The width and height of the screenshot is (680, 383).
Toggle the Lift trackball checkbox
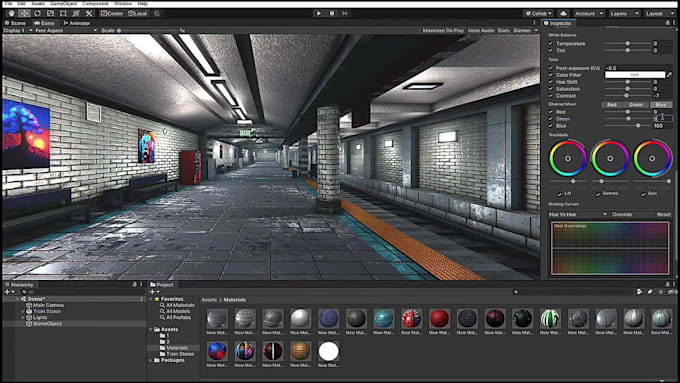(559, 194)
